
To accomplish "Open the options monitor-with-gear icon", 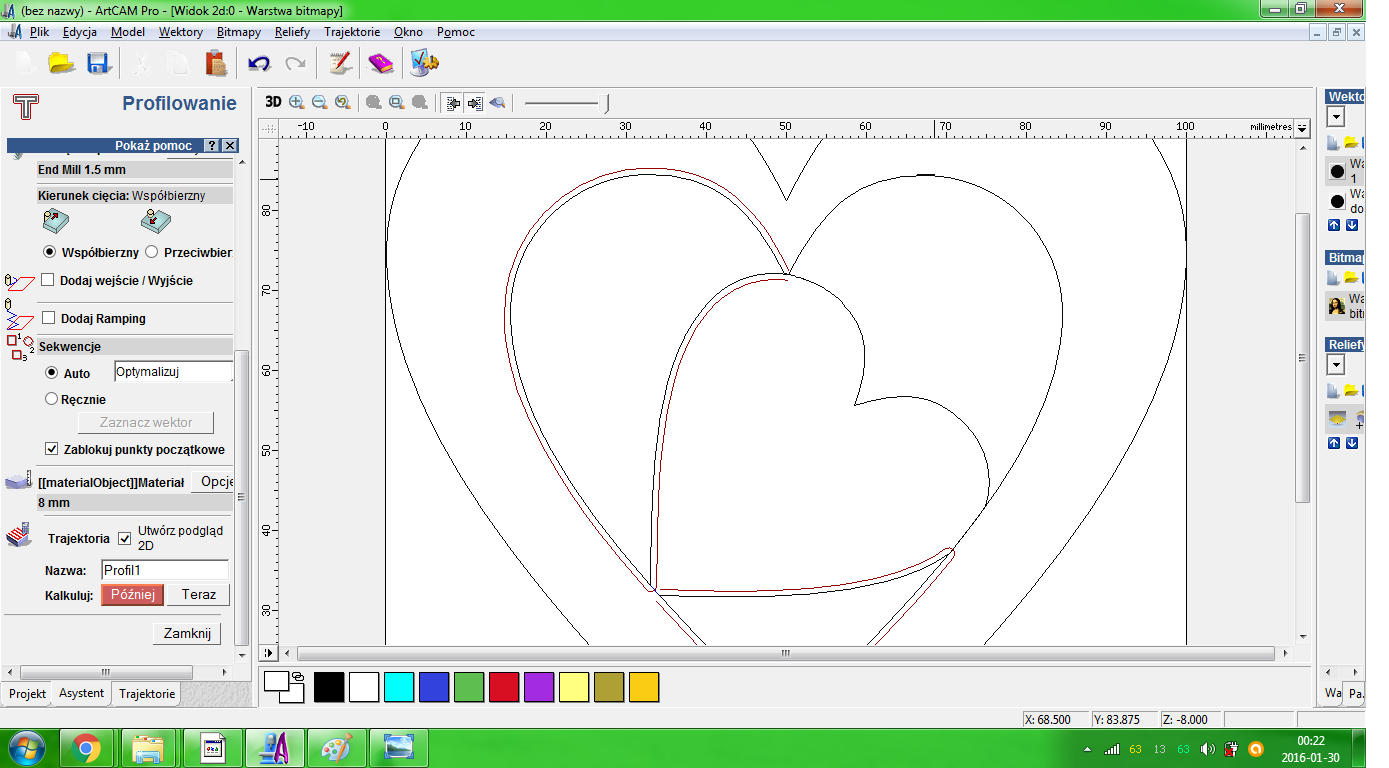I will (424, 63).
